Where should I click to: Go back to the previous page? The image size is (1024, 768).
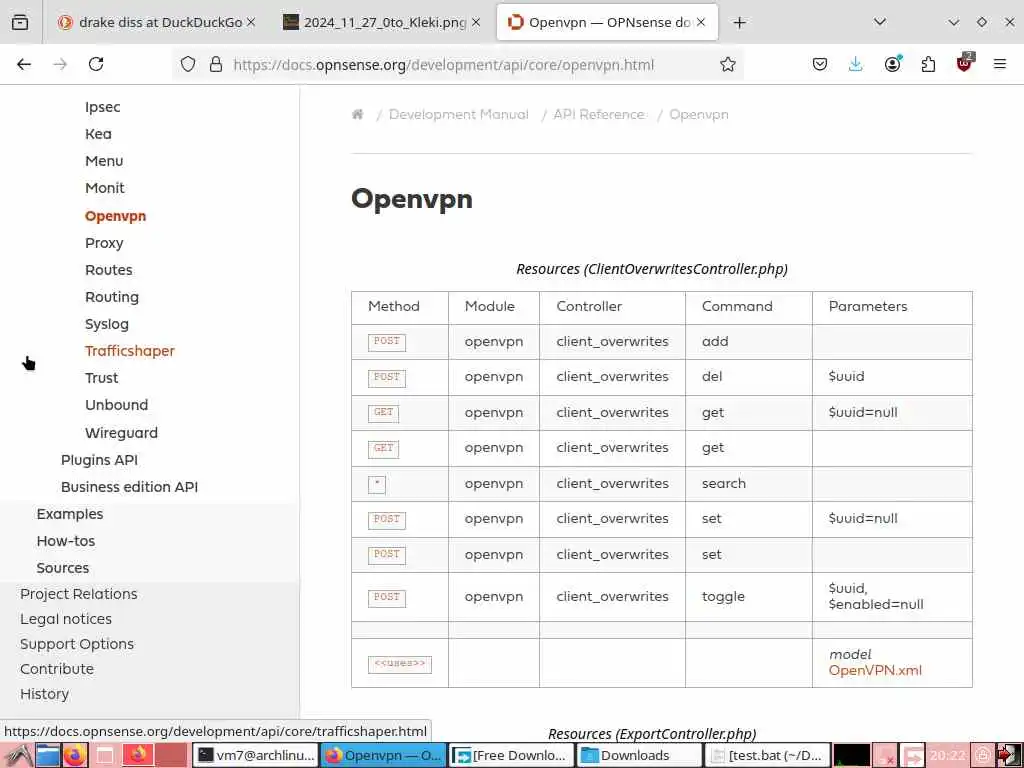pos(24,64)
